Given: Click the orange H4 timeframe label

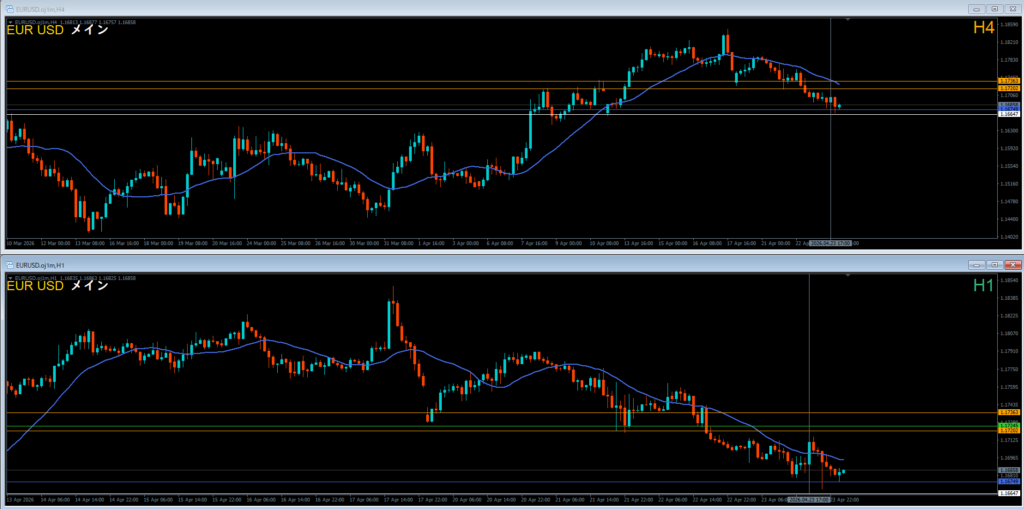Looking at the screenshot, I should click(983, 29).
